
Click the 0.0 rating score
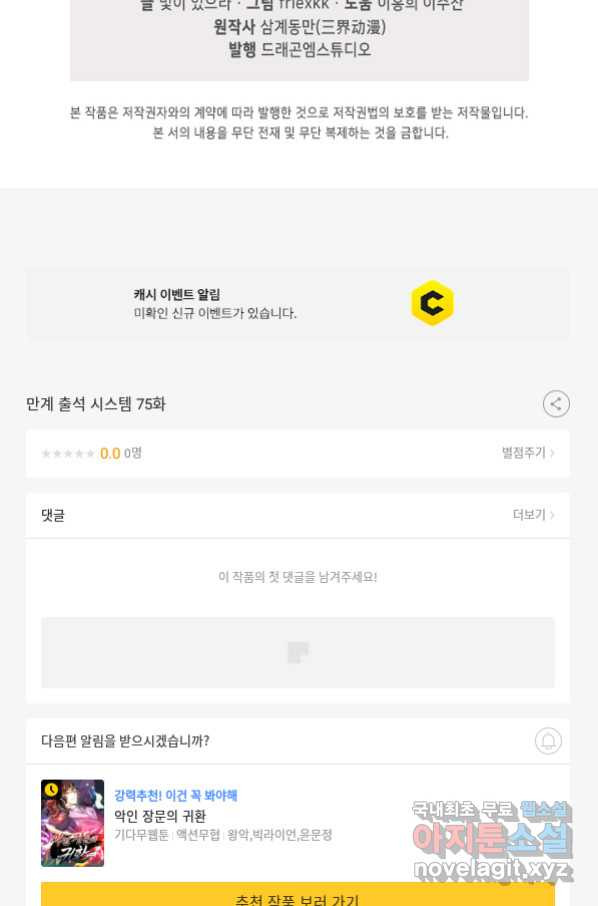pyautogui.click(x=110, y=454)
